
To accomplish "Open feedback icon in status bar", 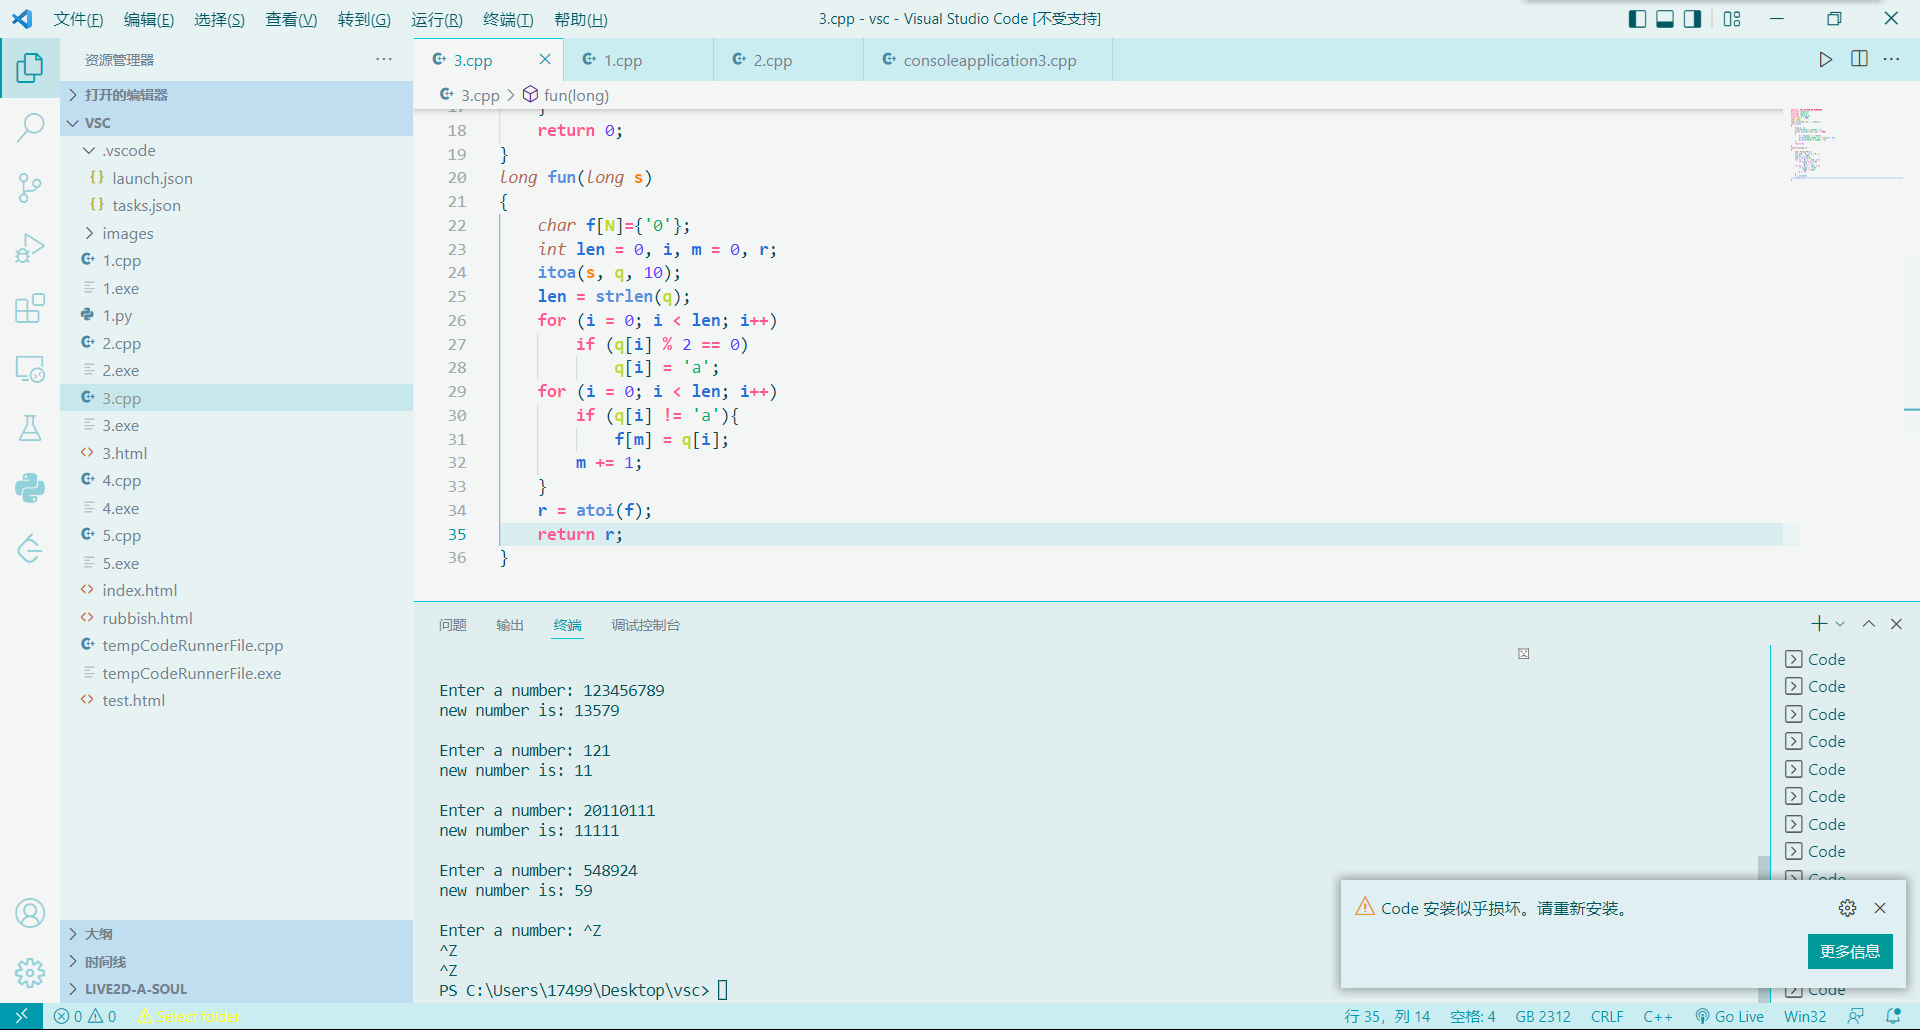I will click(1856, 1016).
